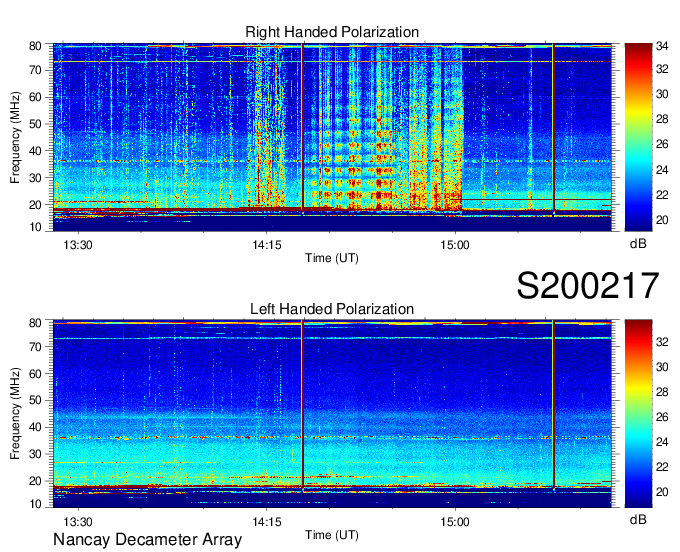Click the Right Handed Polarization title
680x552 pixels.
332,32
